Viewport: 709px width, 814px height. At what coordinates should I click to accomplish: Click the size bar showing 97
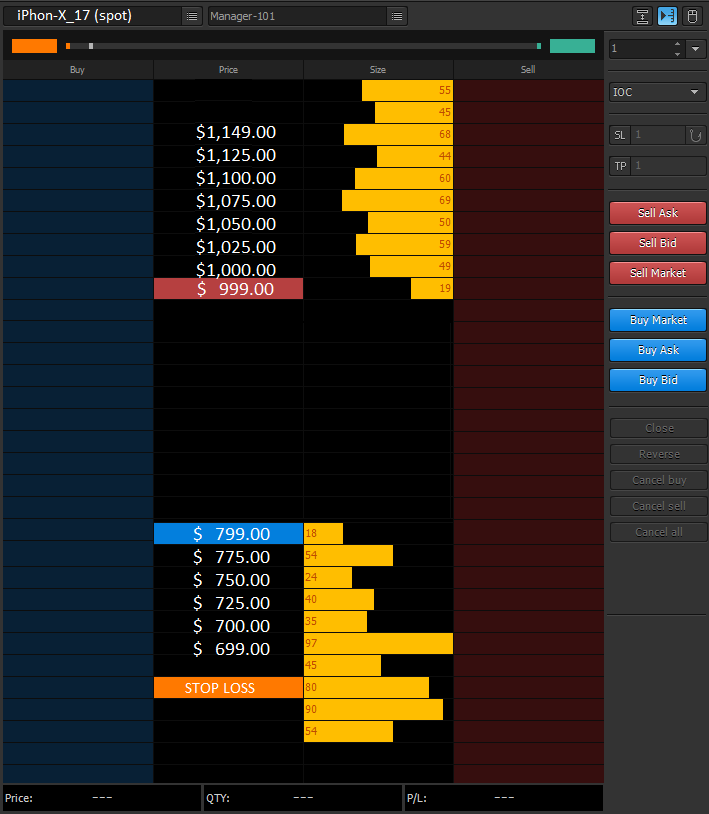tap(378, 643)
